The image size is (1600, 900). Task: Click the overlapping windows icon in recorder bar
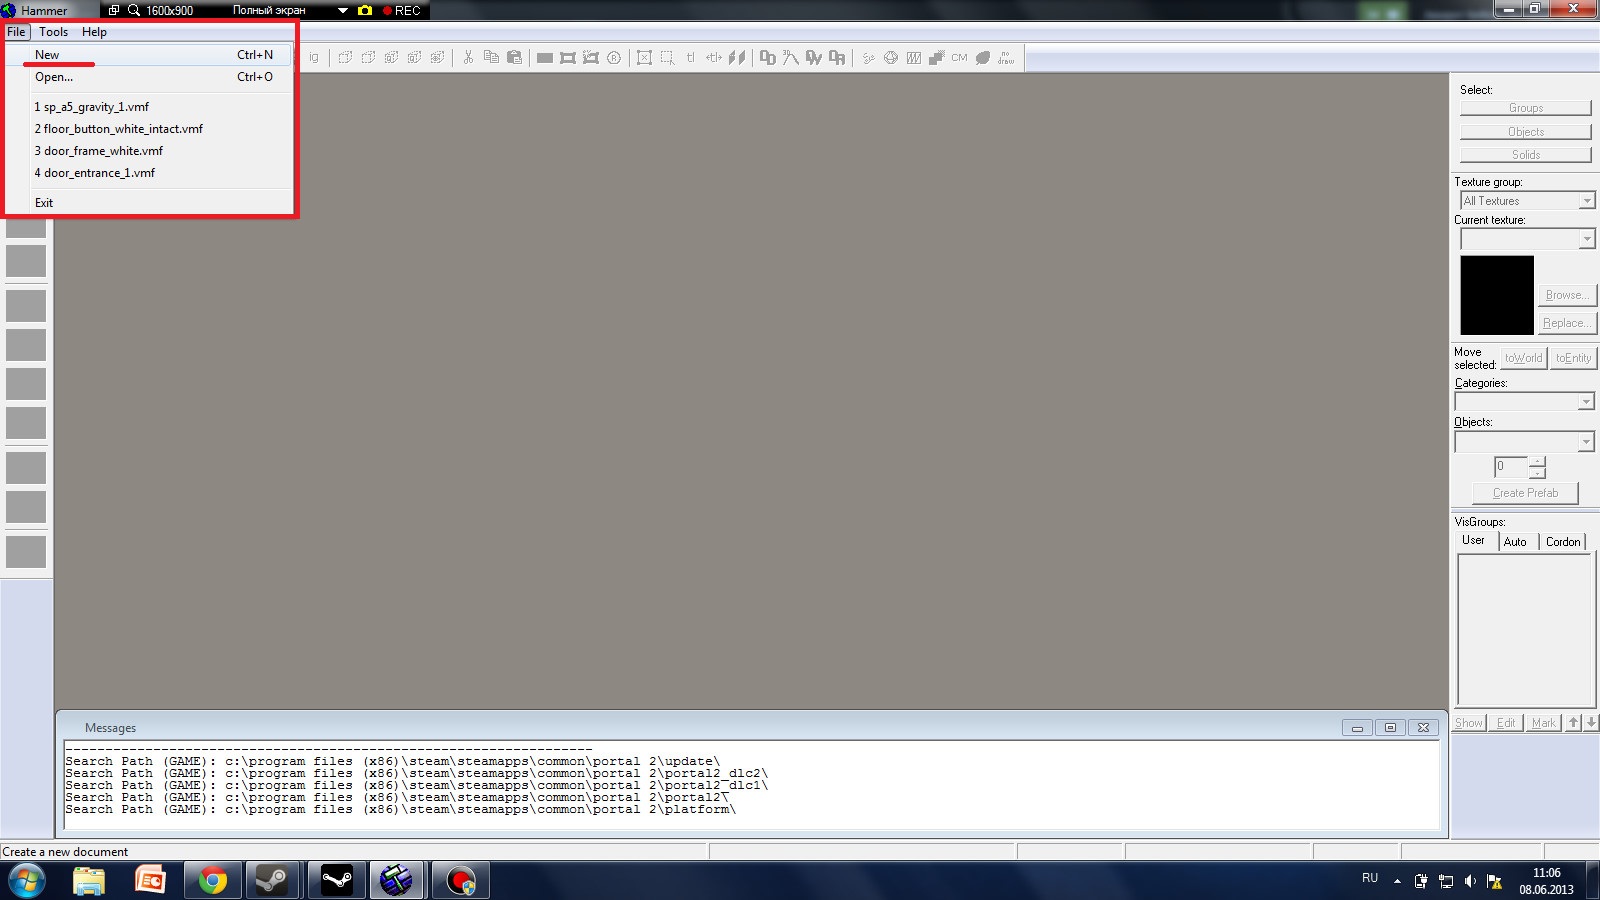114,10
